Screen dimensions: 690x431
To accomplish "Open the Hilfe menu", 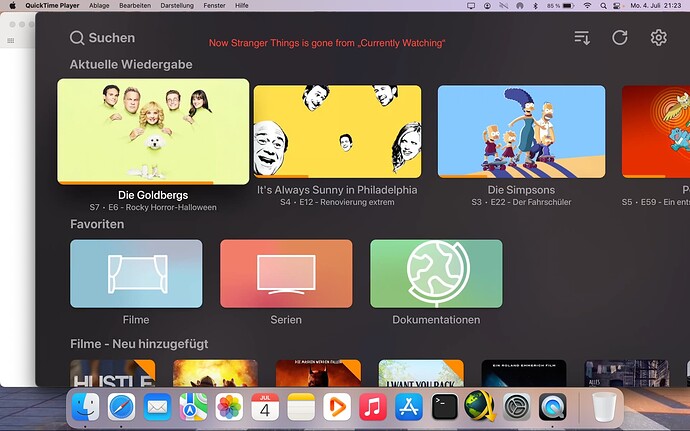I will [x=242, y=6].
